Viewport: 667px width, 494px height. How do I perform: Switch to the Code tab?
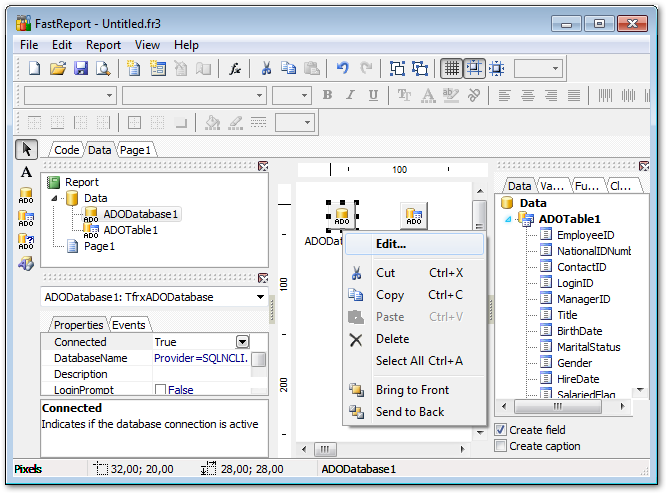click(66, 150)
